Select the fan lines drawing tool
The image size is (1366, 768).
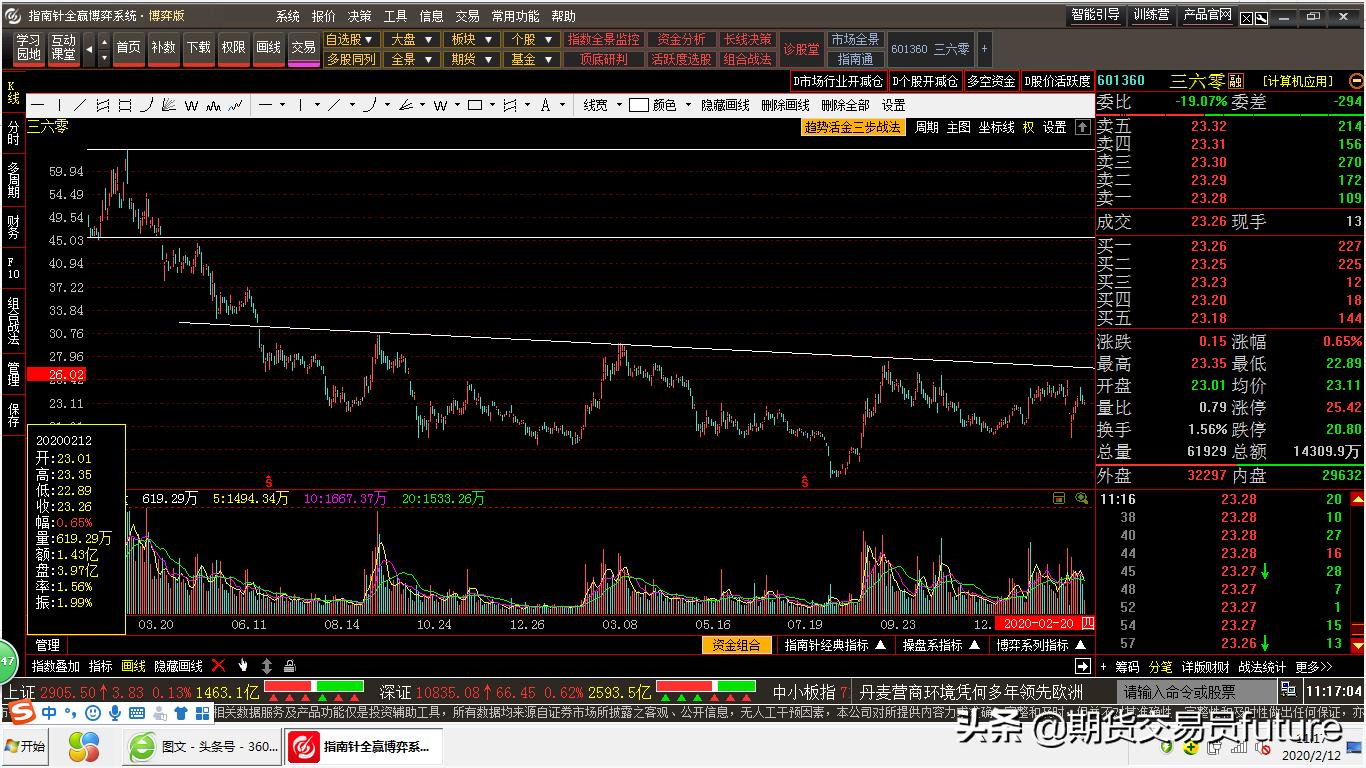(168, 105)
